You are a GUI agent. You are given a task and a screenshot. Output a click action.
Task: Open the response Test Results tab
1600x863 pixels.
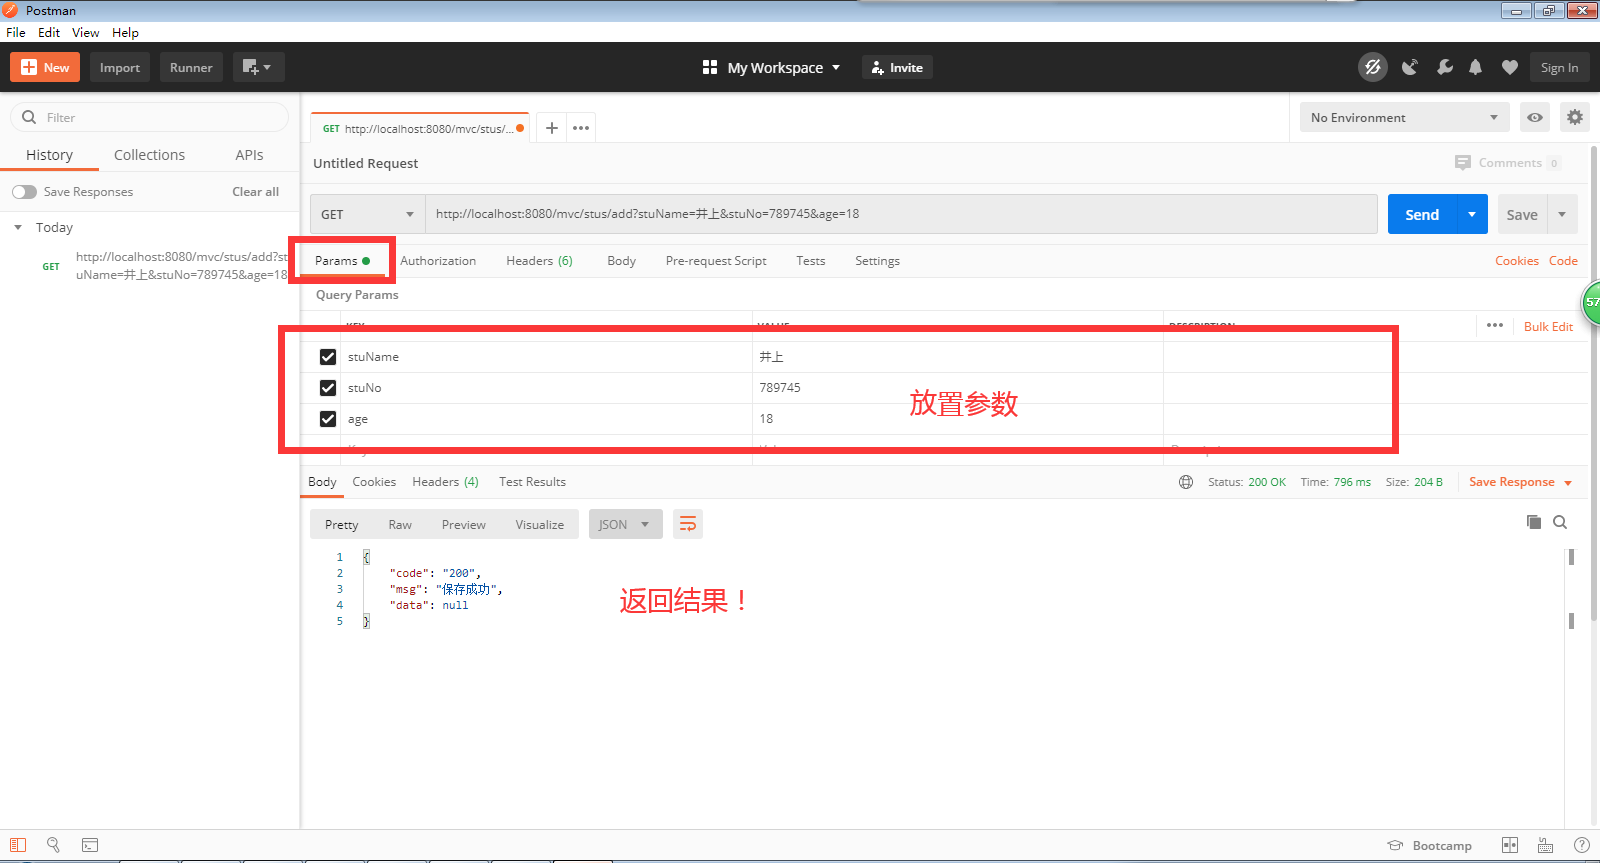coord(532,482)
